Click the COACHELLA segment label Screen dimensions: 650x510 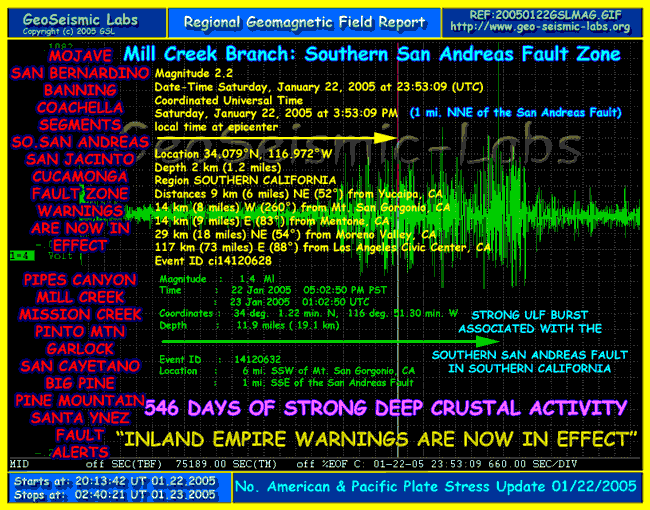(80, 107)
